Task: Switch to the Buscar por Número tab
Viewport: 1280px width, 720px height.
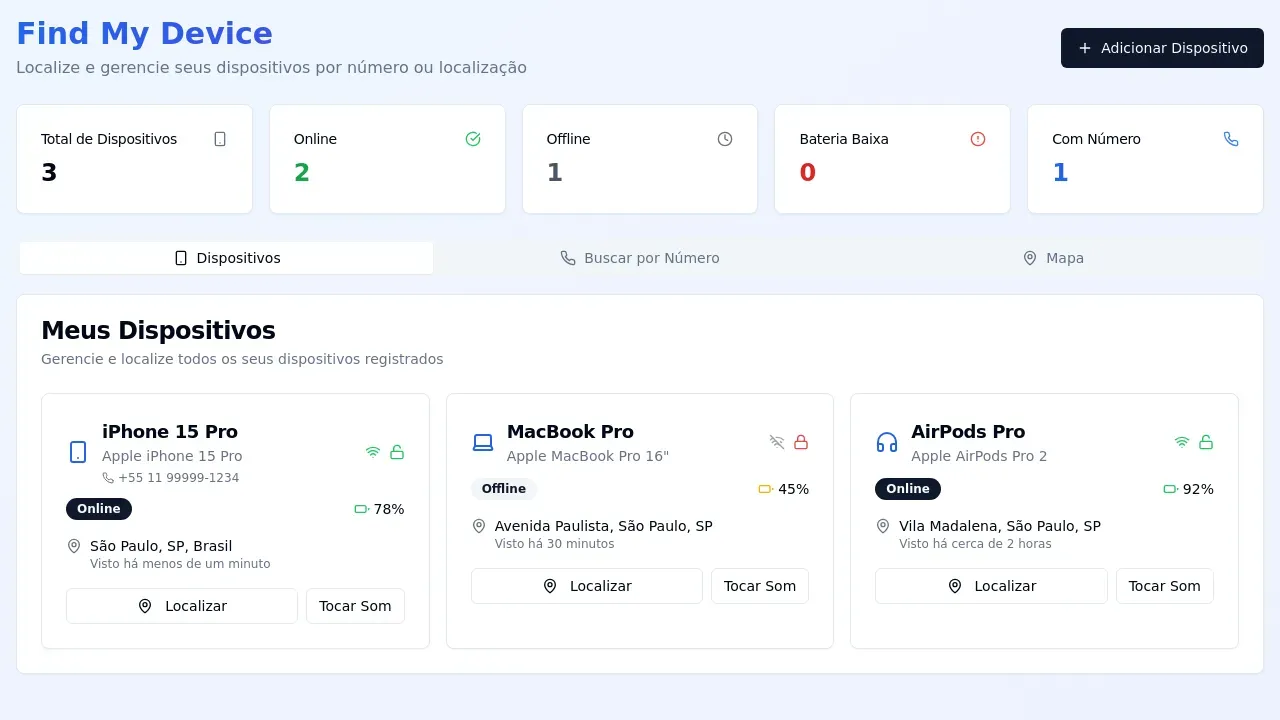Action: (x=640, y=258)
